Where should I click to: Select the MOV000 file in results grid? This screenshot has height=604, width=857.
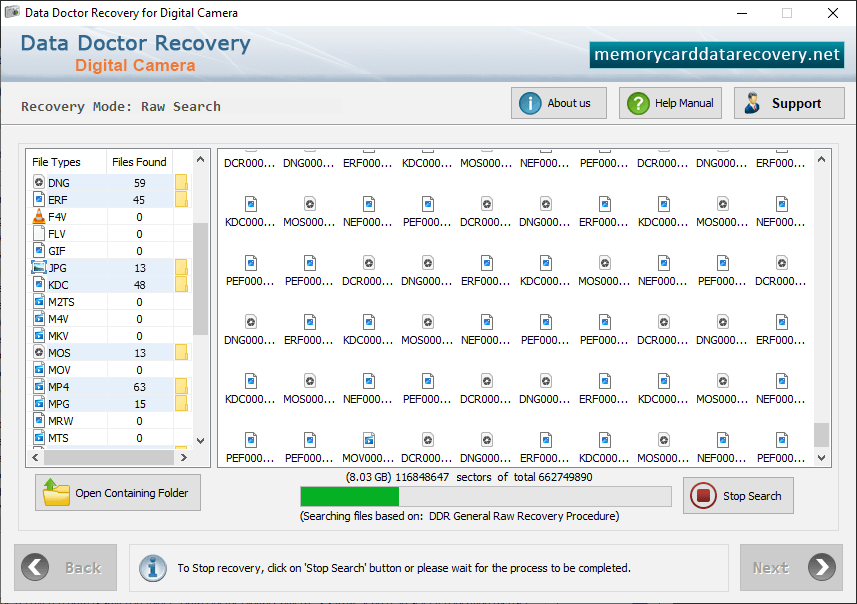[368, 448]
